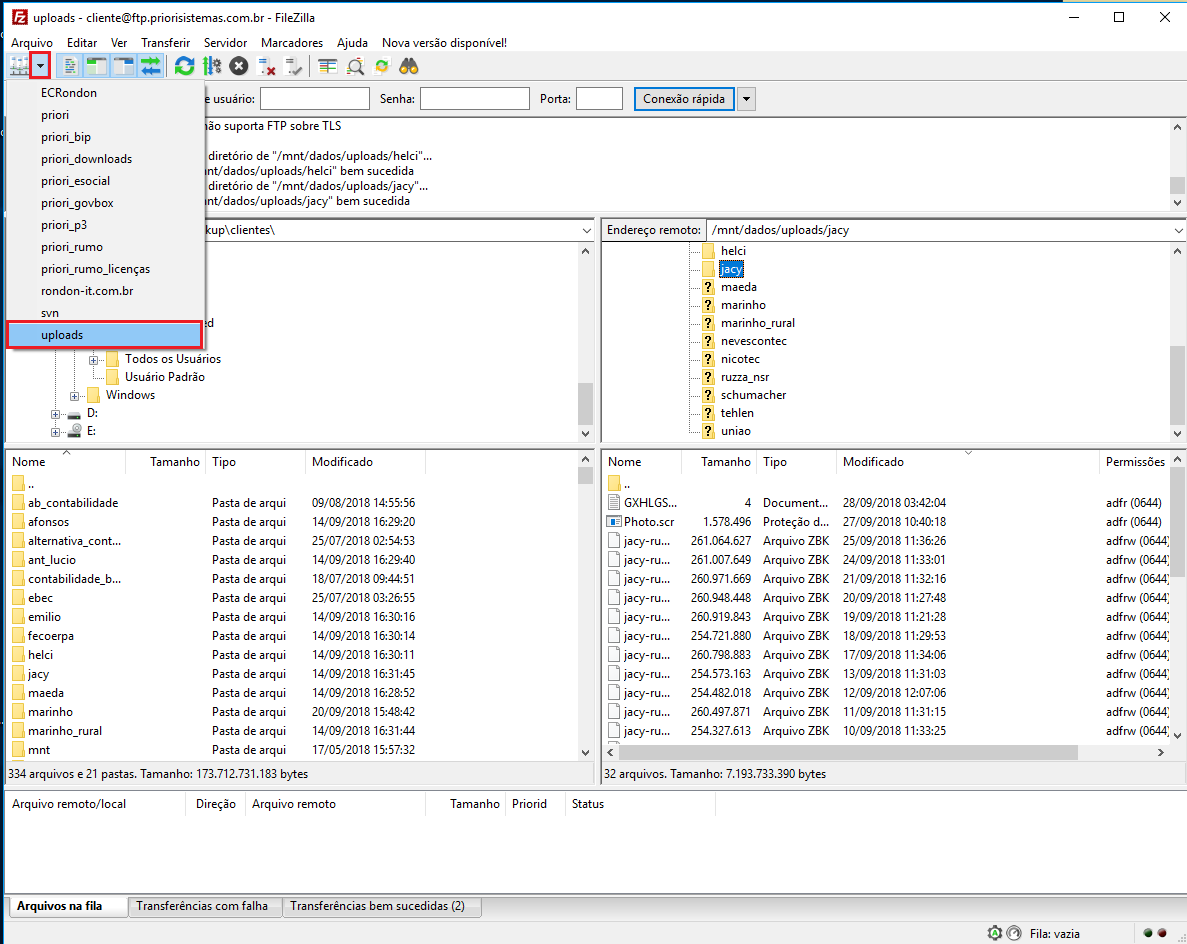The image size is (1187, 944).
Task: Click the nicotec remote folder's question-mark icon
Action: click(x=708, y=359)
